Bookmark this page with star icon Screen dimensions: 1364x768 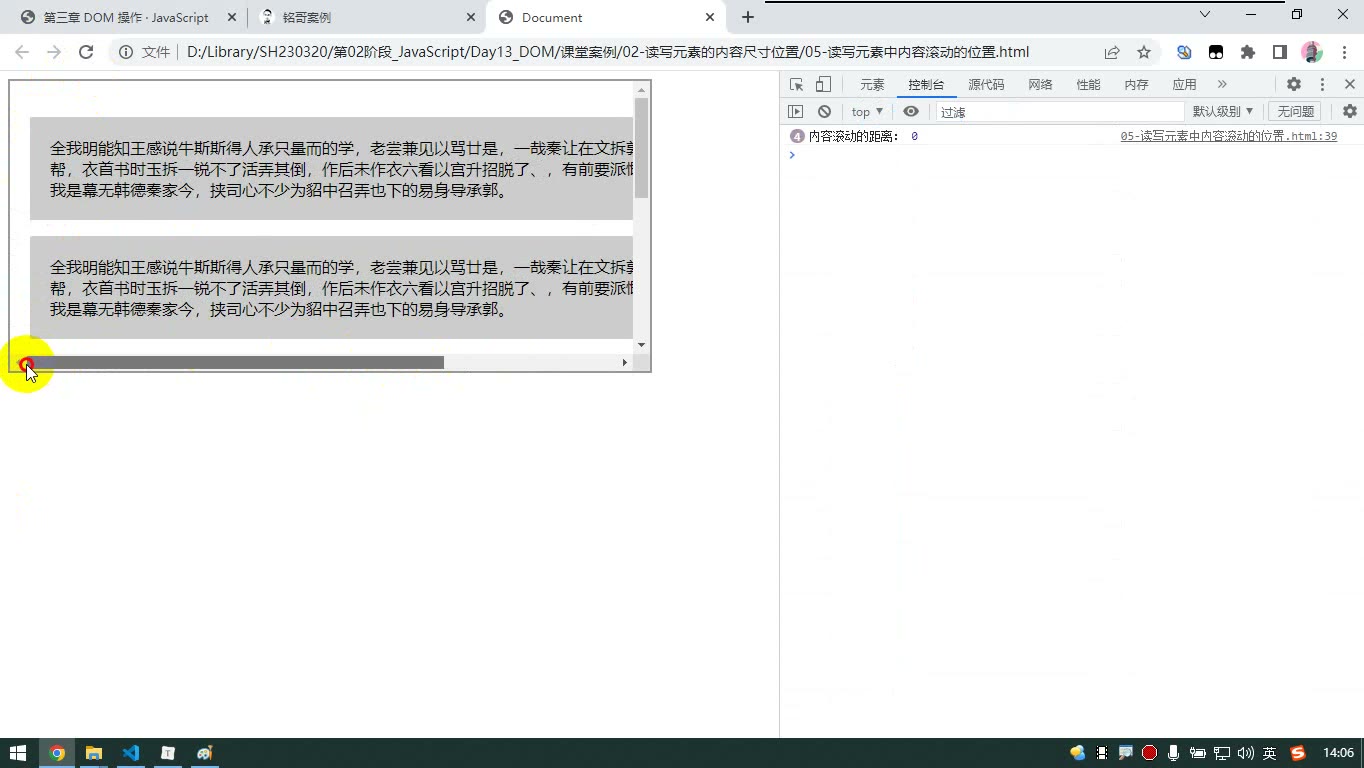click(1144, 52)
